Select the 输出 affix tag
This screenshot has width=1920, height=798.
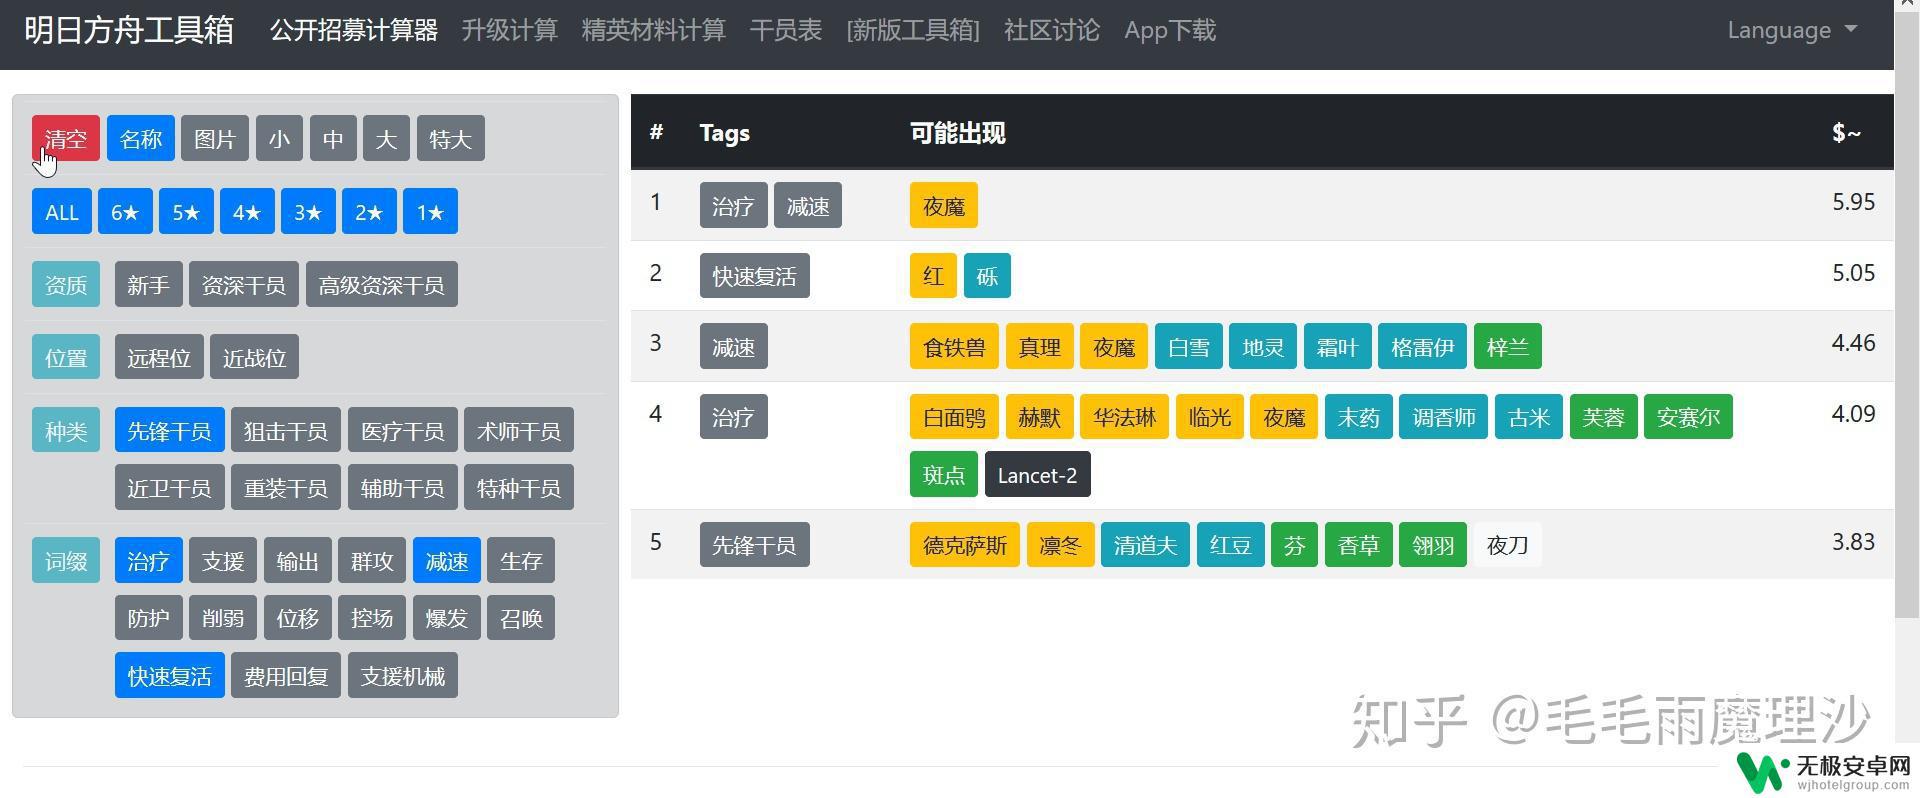tap(298, 560)
